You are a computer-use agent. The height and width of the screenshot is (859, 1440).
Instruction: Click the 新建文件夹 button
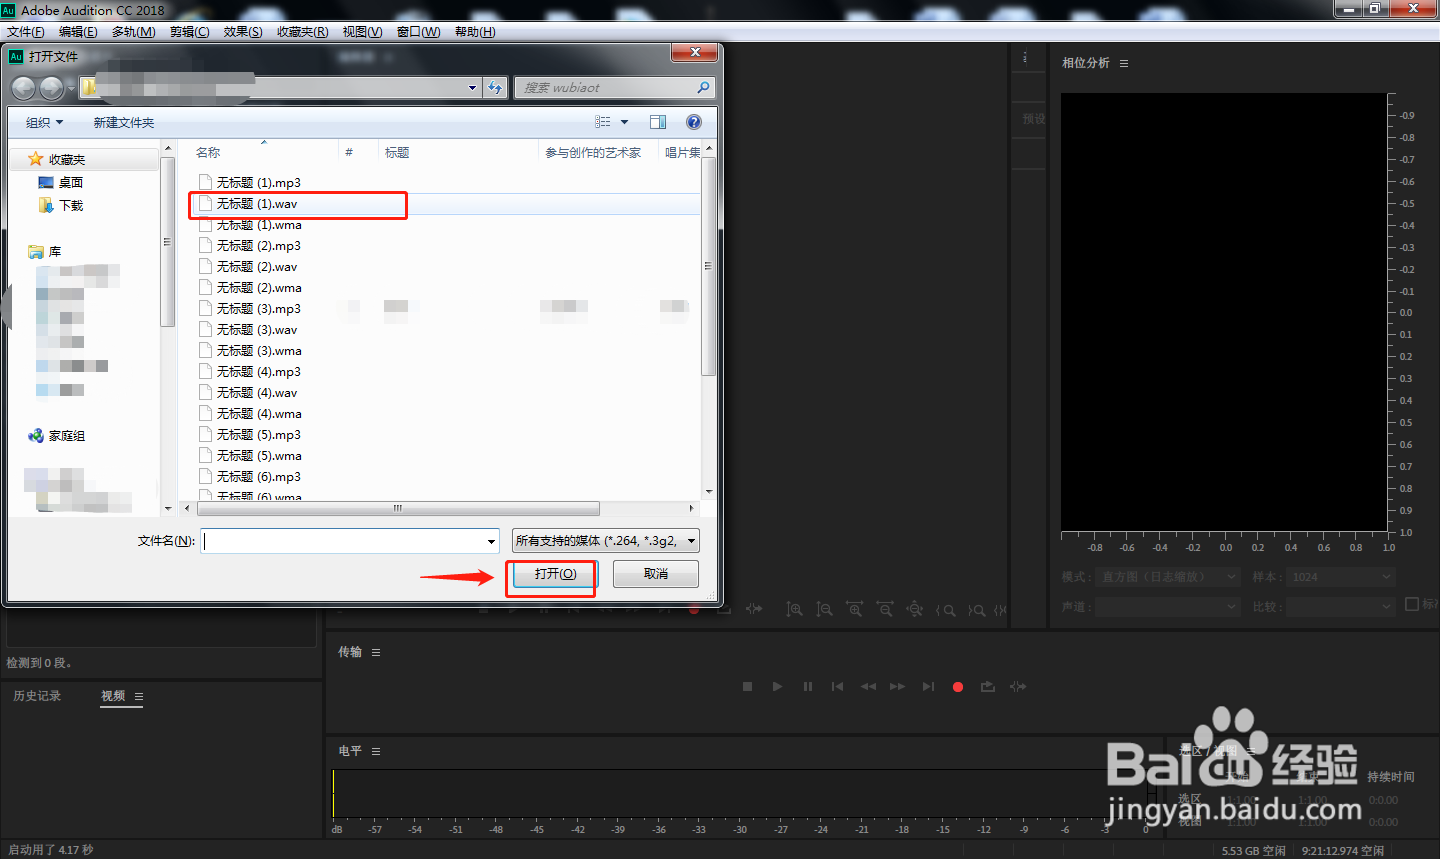coord(124,122)
